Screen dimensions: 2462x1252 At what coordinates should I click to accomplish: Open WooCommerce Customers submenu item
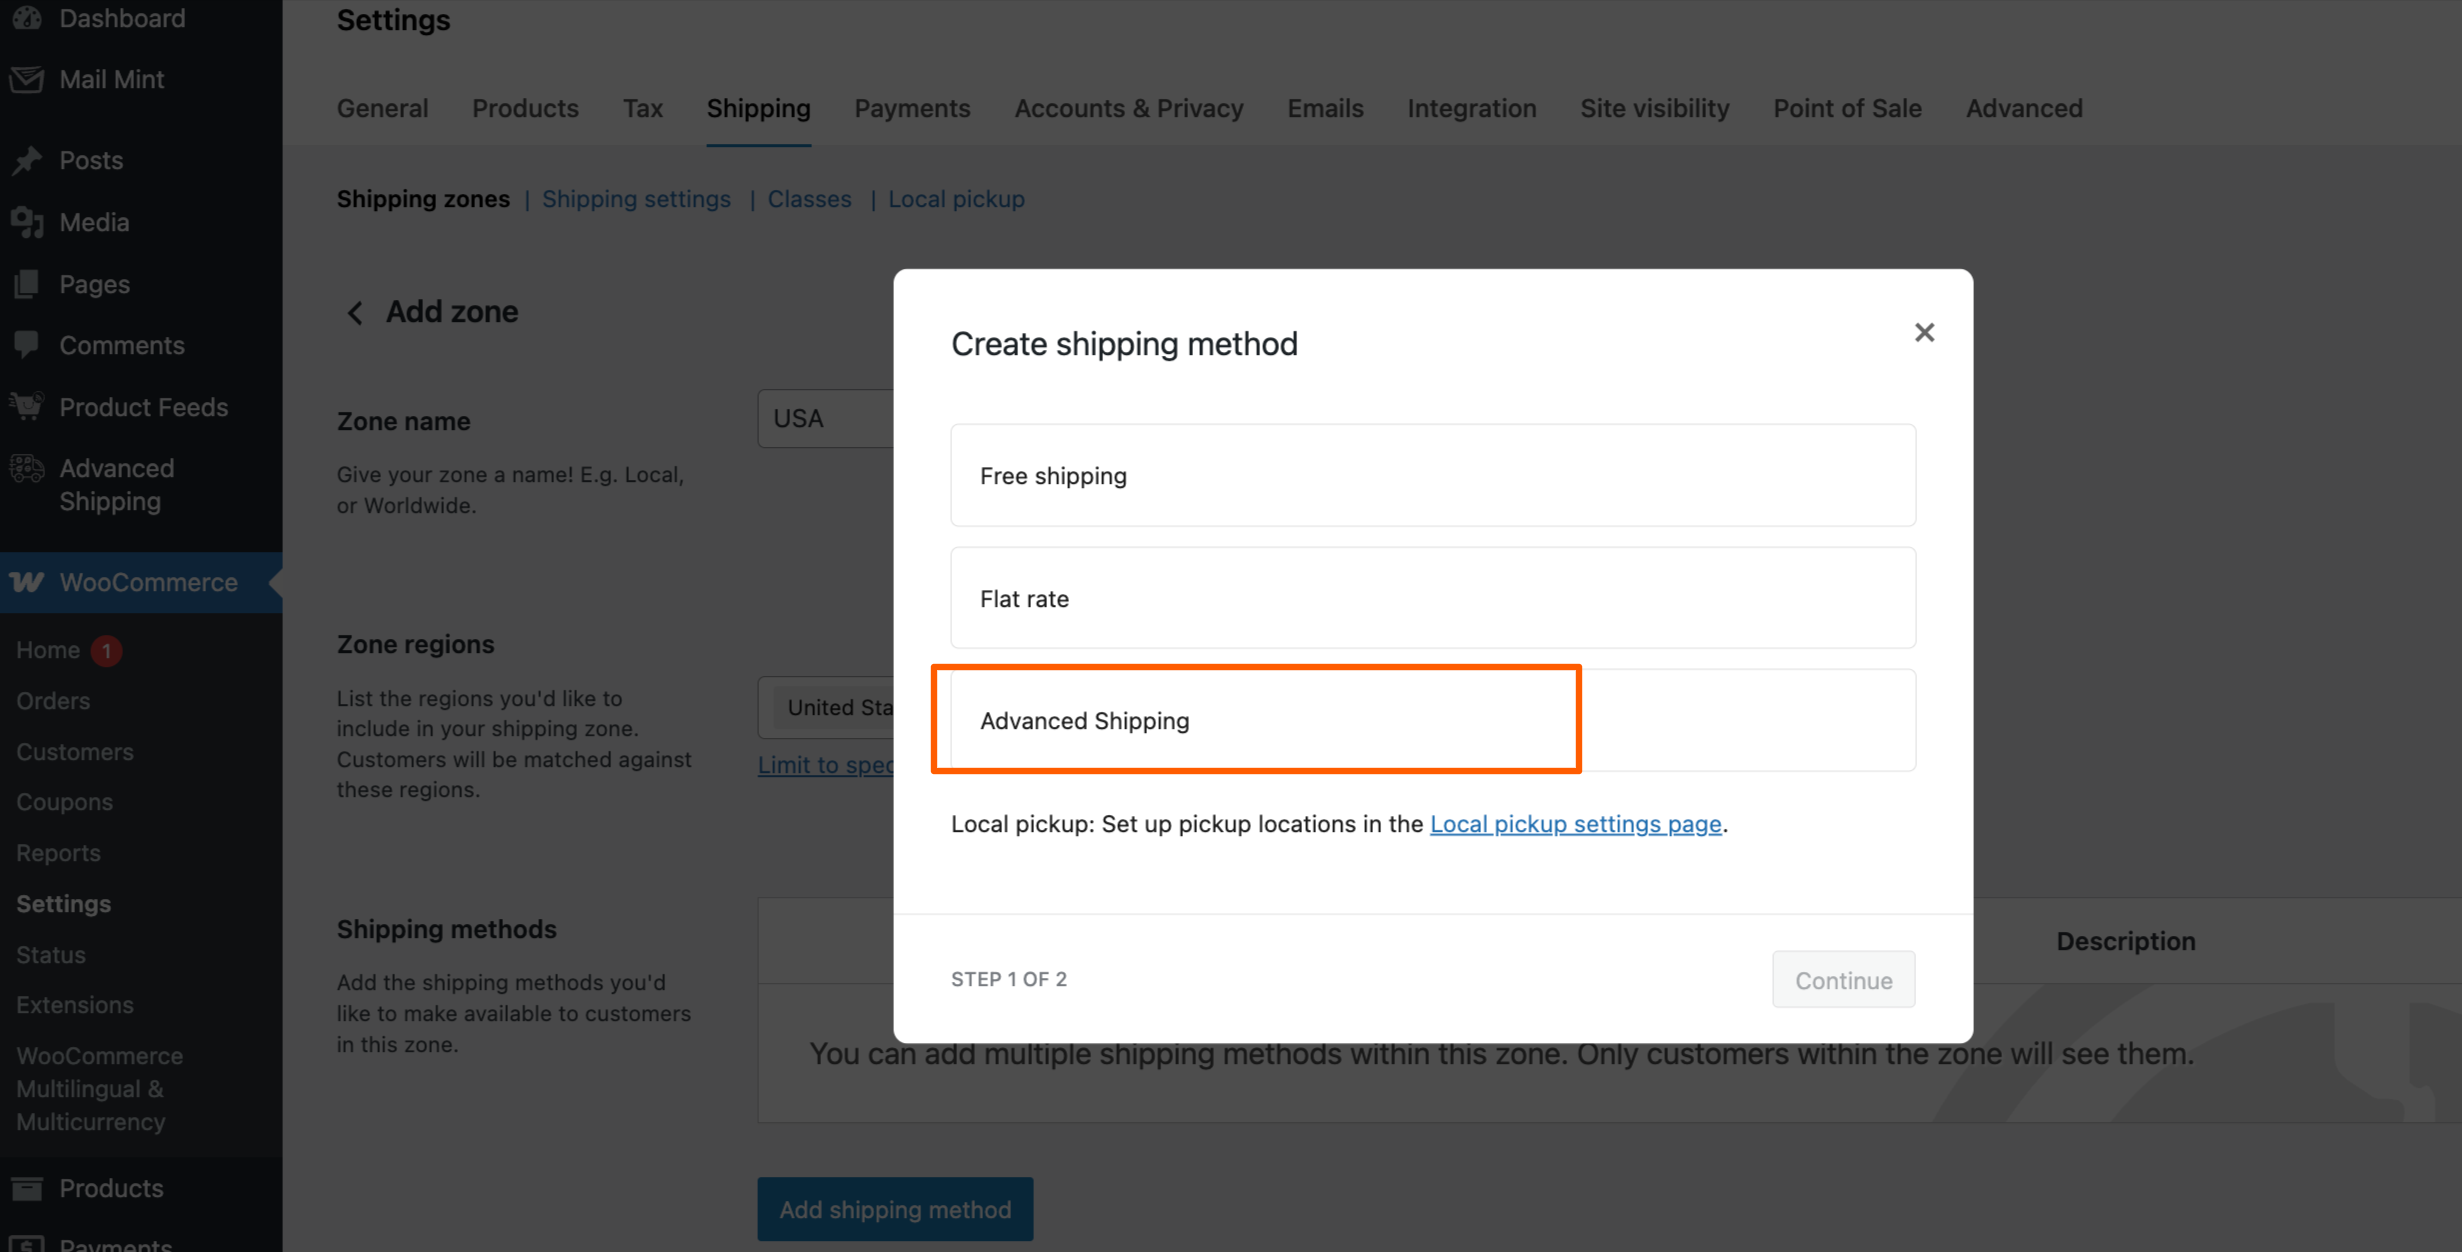point(75,752)
